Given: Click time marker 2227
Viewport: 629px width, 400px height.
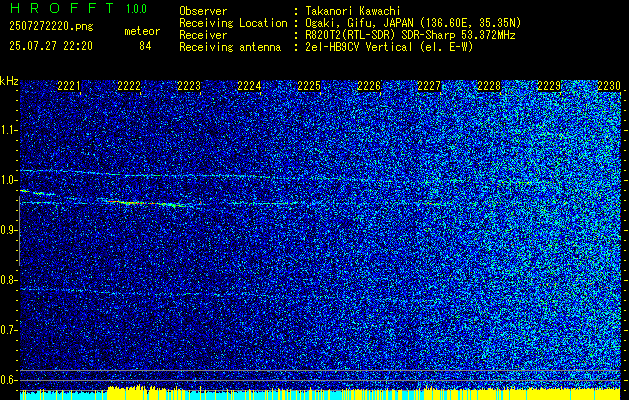Looking at the screenshot, I should pyautogui.click(x=429, y=86).
